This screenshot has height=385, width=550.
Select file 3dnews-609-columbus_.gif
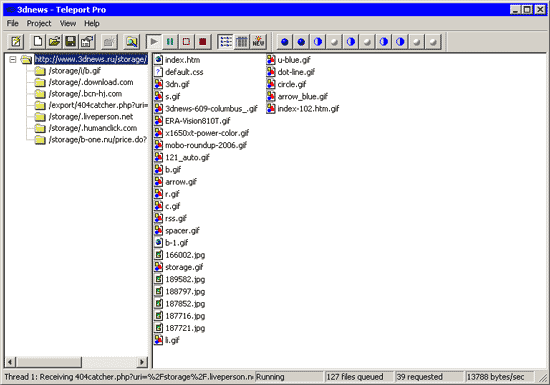coord(211,109)
